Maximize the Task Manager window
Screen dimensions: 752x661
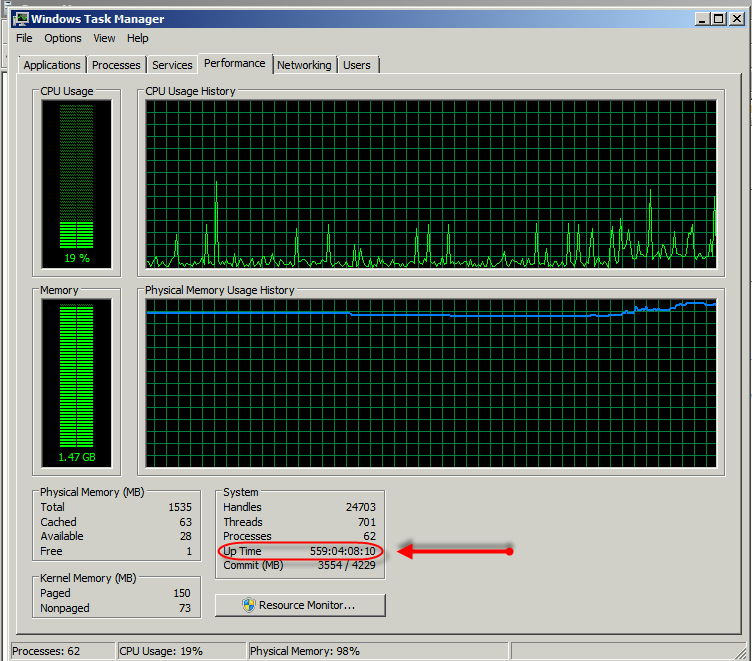click(x=718, y=19)
